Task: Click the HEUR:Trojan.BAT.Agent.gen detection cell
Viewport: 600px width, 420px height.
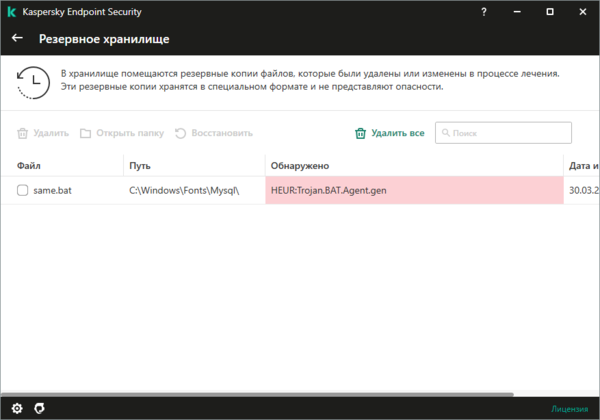Action: point(414,190)
